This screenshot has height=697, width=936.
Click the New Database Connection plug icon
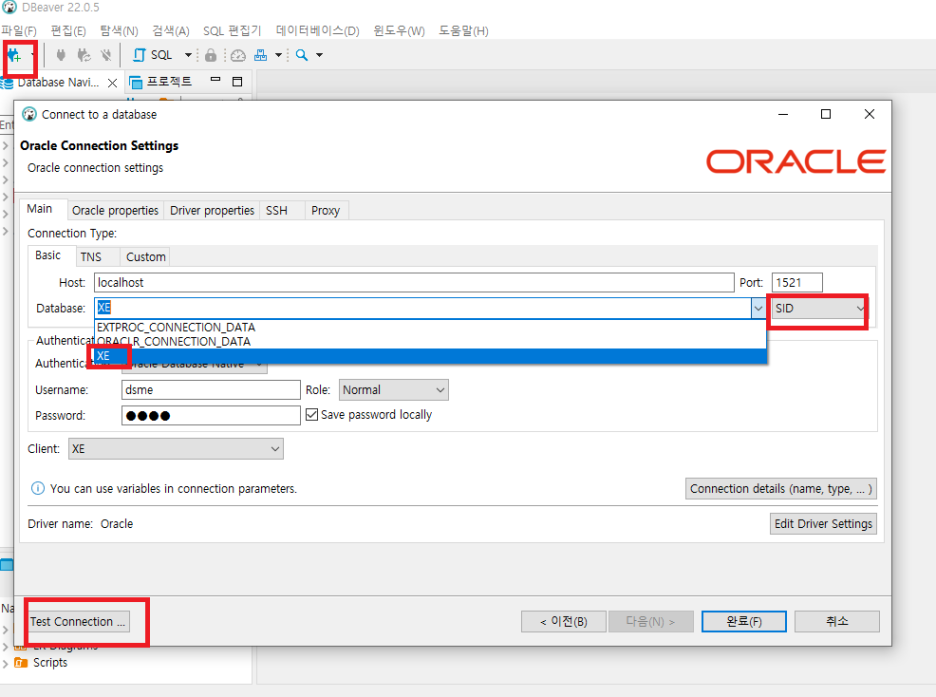(x=14, y=55)
